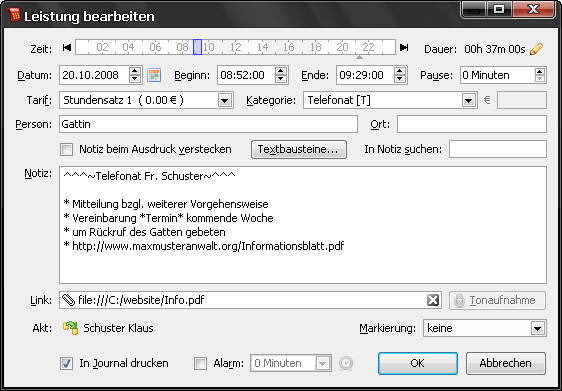
Task: Increase Pause minutes with up arrow
Action: click(540, 71)
